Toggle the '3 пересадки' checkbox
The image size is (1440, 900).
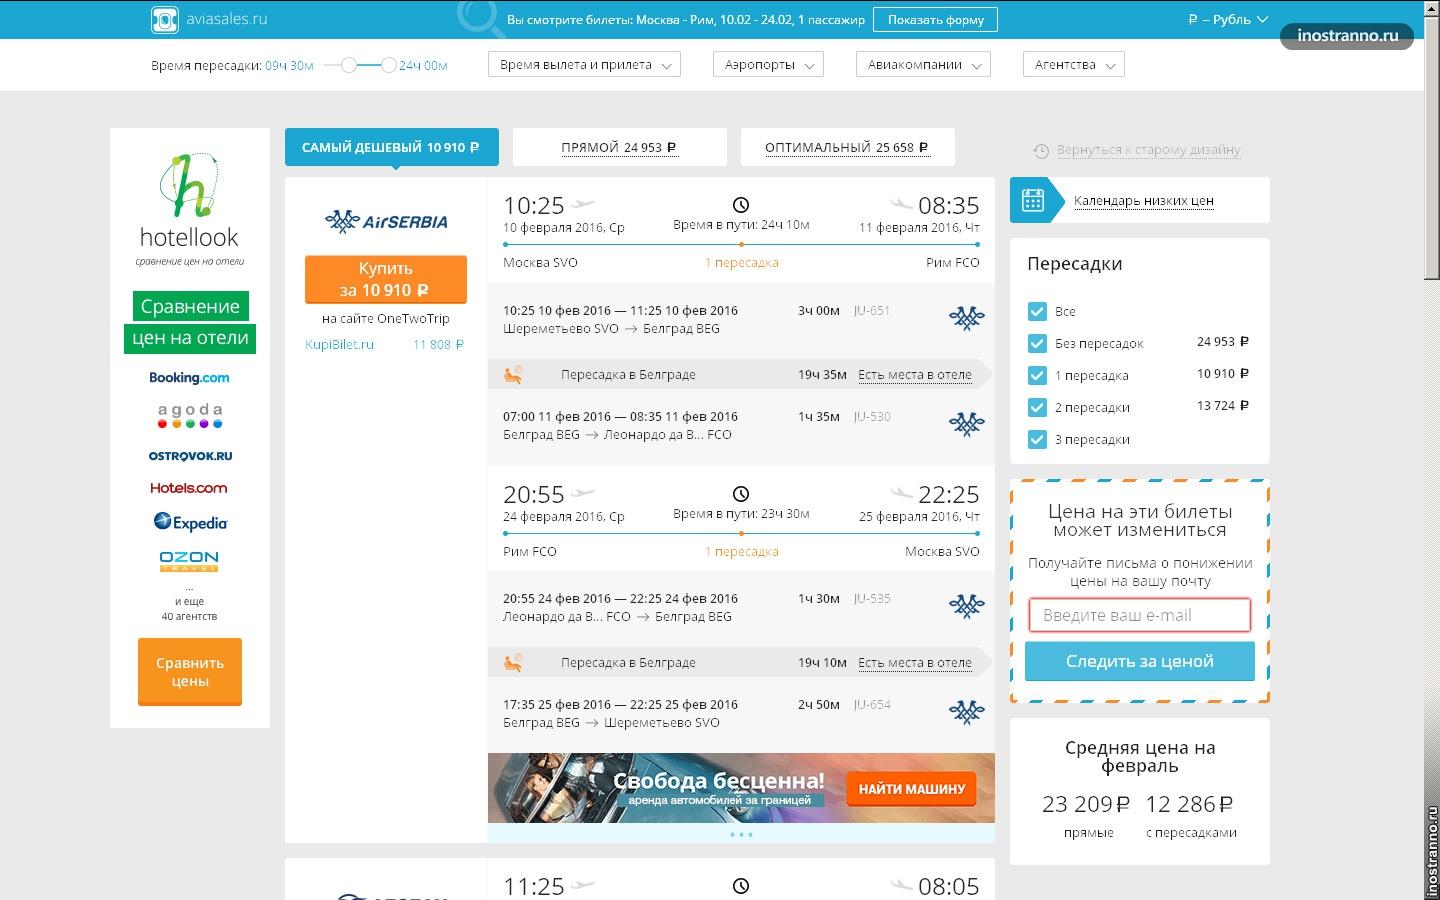pos(1037,439)
